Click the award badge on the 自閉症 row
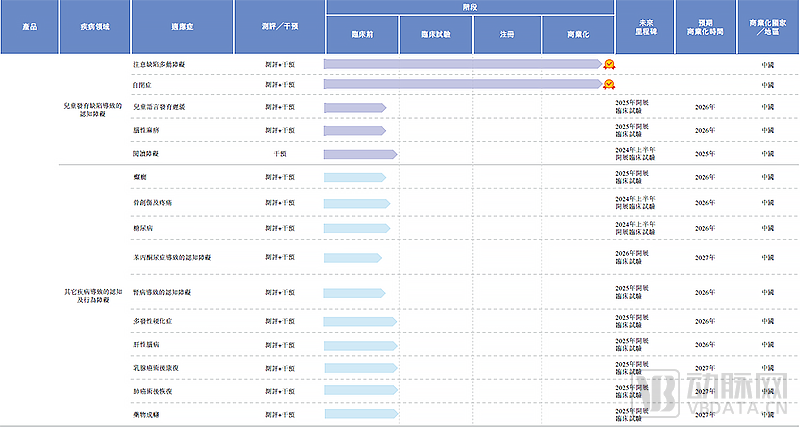Viewport: 800px width, 428px height. pos(608,84)
